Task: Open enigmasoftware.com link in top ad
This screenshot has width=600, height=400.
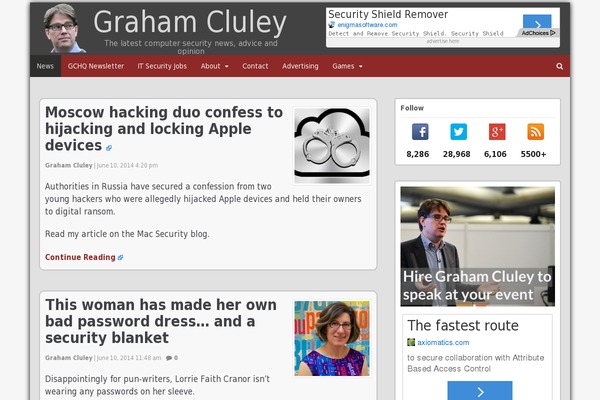Action: 367,25
